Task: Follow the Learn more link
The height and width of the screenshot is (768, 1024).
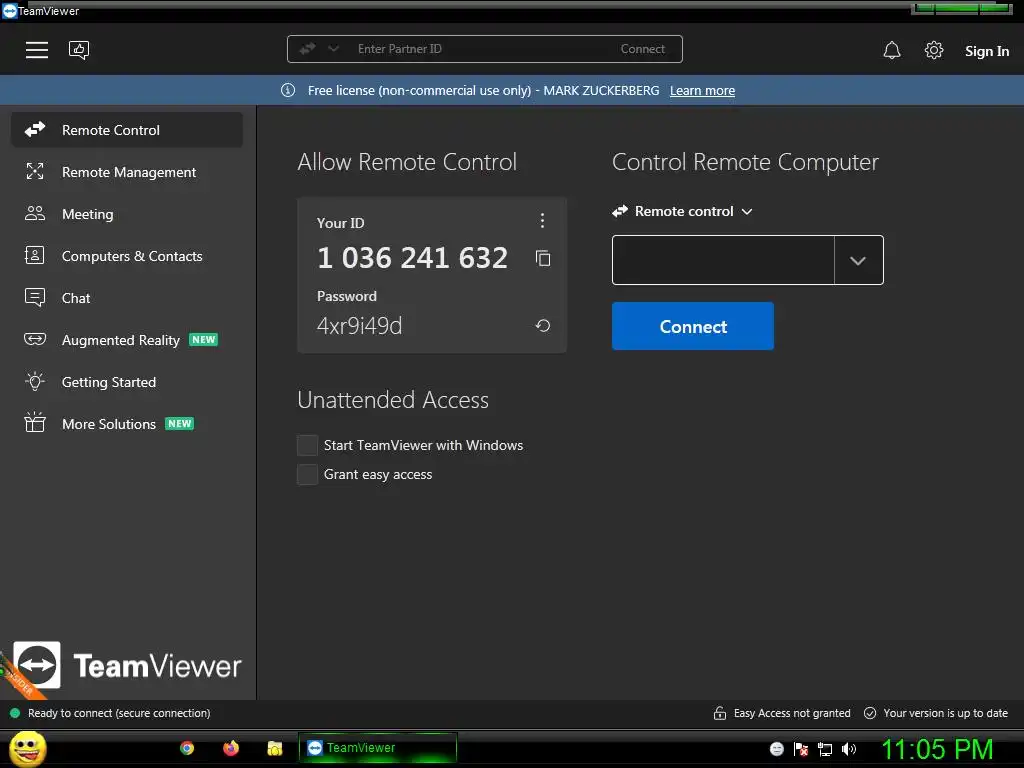Action: click(x=702, y=91)
